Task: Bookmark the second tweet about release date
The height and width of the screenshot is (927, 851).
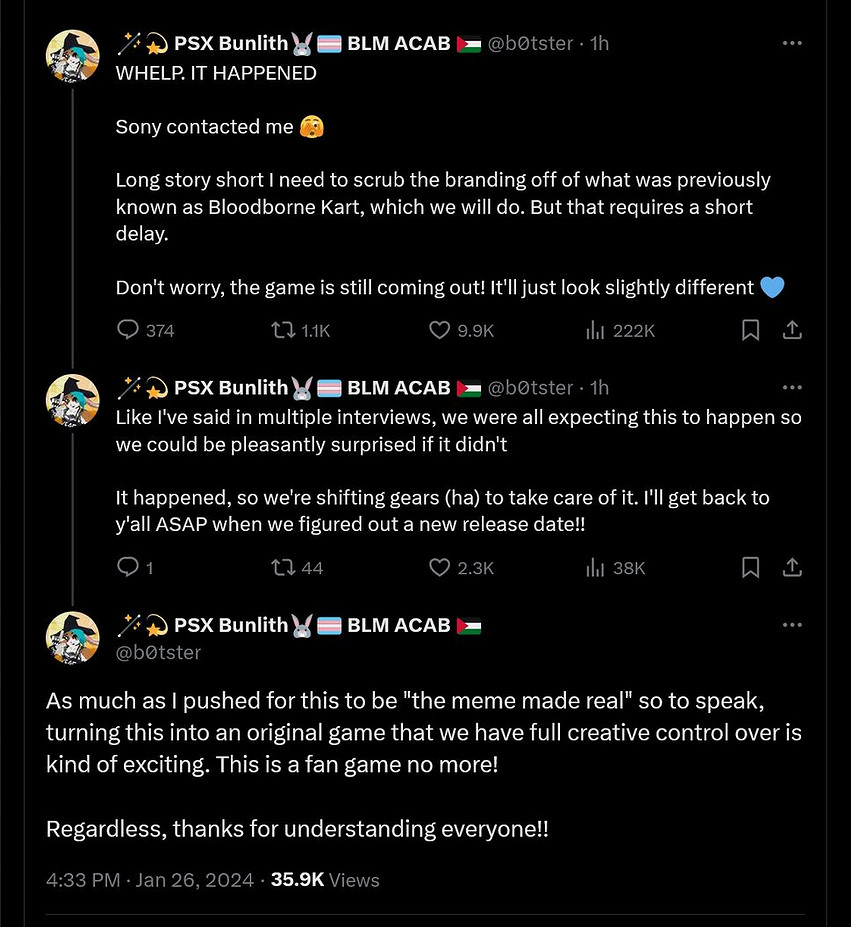Action: 750,567
